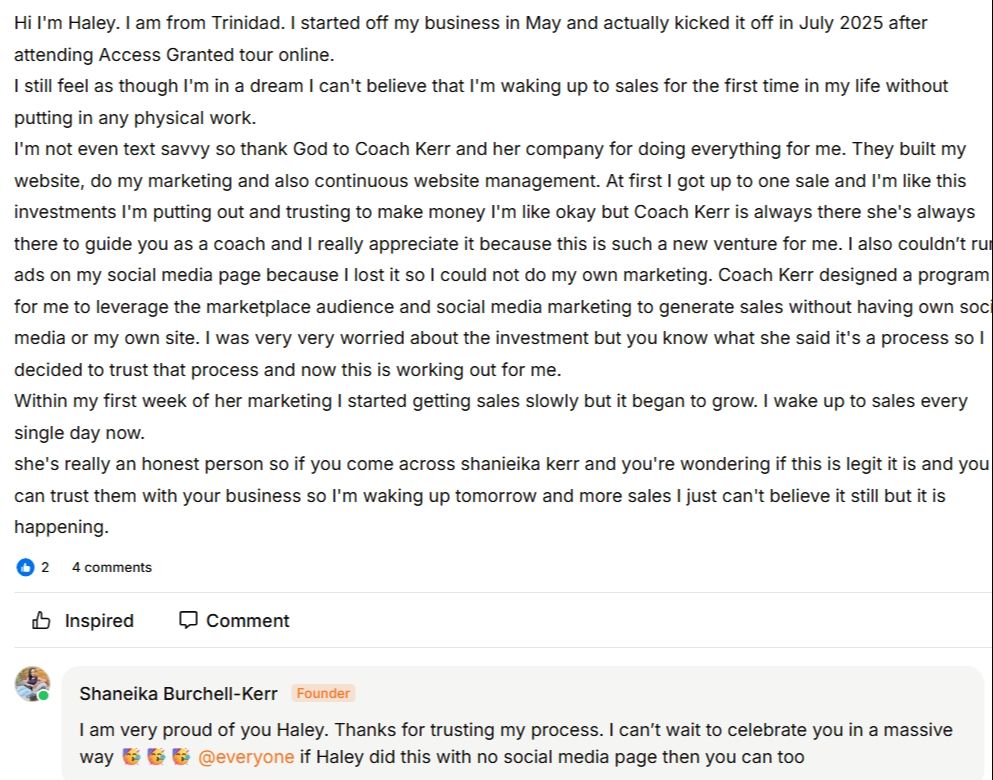The height and width of the screenshot is (780, 993).
Task: Click the last party-face emoji before @everyone
Action: 181,757
